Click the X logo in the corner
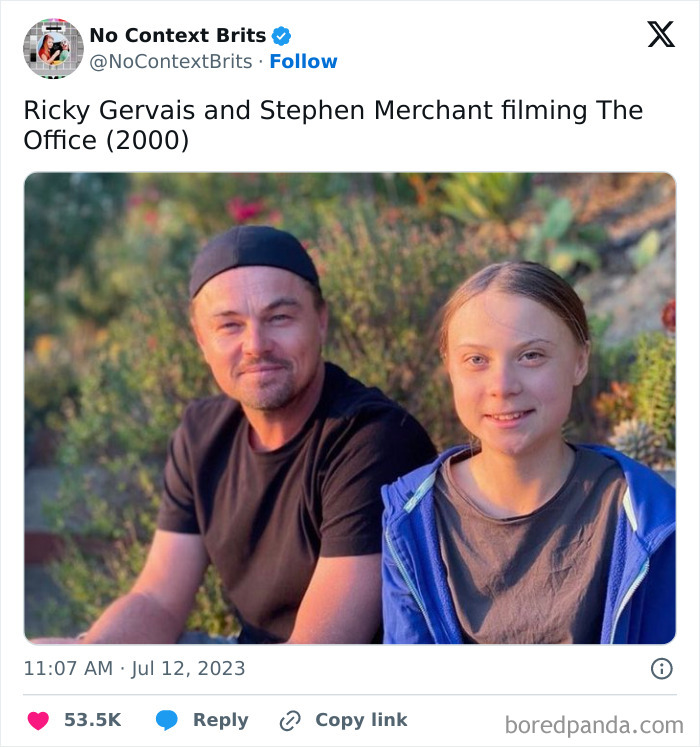 pos(660,35)
